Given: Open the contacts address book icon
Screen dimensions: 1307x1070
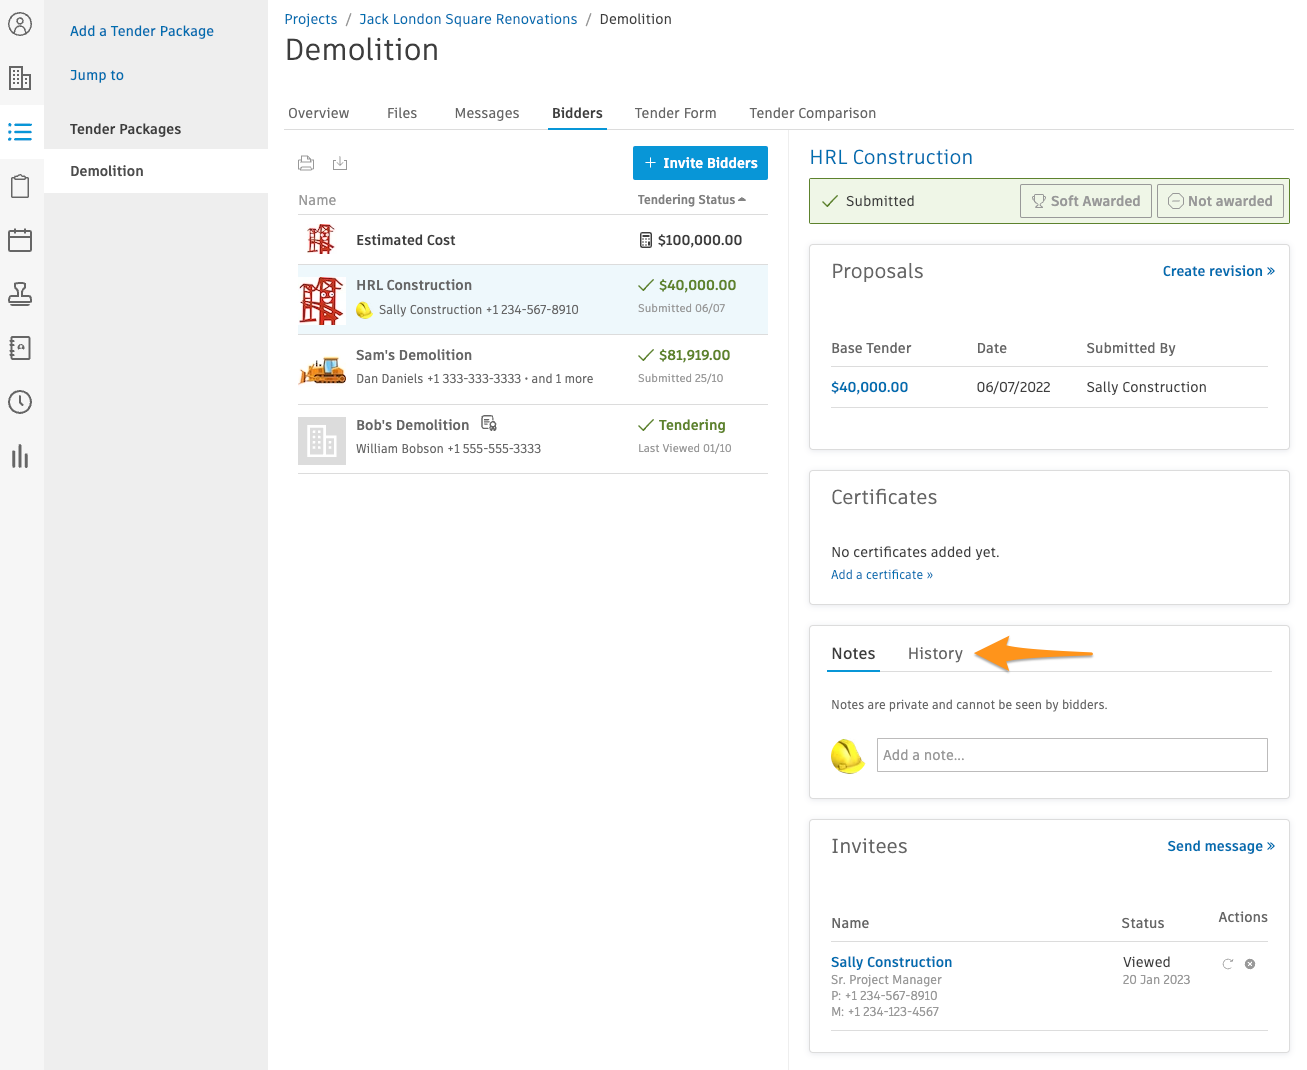Looking at the screenshot, I should (20, 348).
